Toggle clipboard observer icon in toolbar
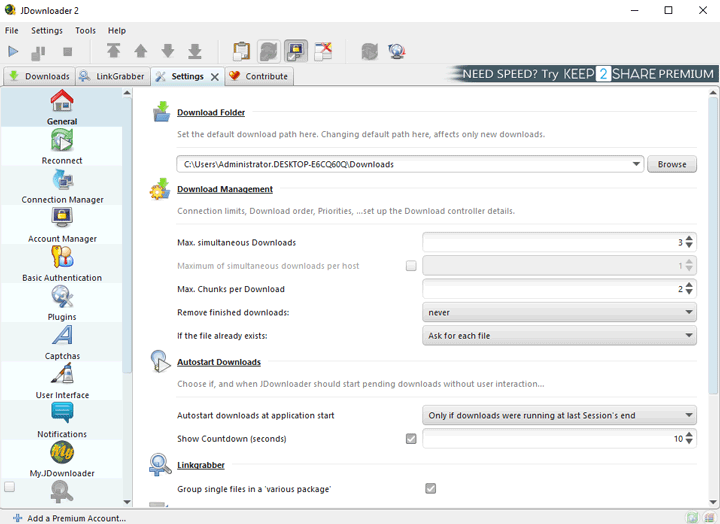Viewport: 720px width, 524px height. [241, 51]
